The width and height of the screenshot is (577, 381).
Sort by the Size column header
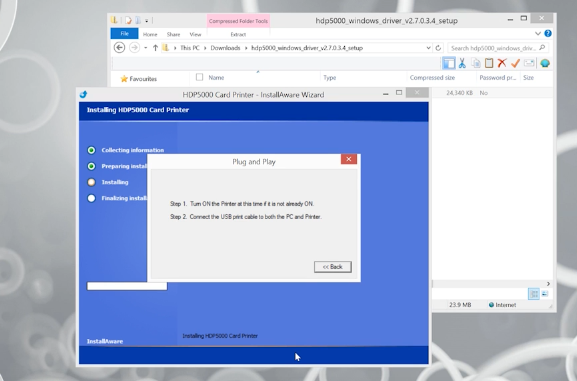pos(528,77)
